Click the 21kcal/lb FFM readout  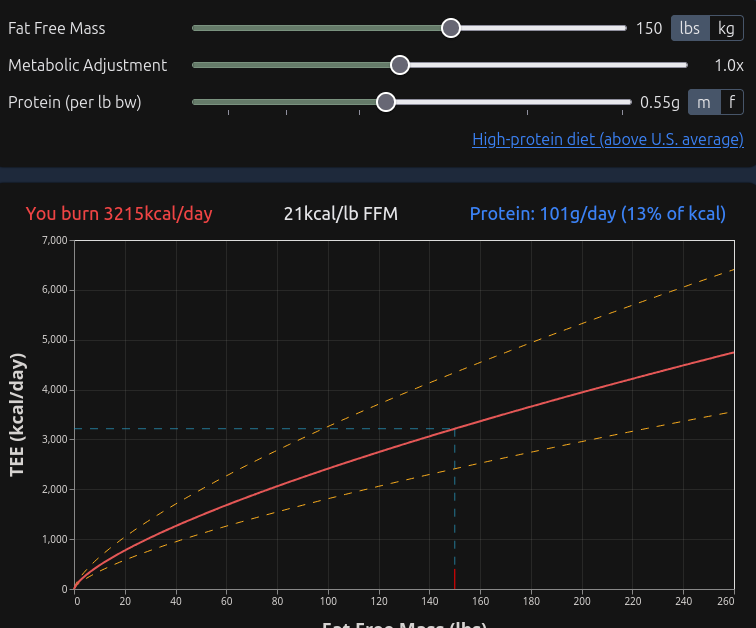click(x=341, y=214)
